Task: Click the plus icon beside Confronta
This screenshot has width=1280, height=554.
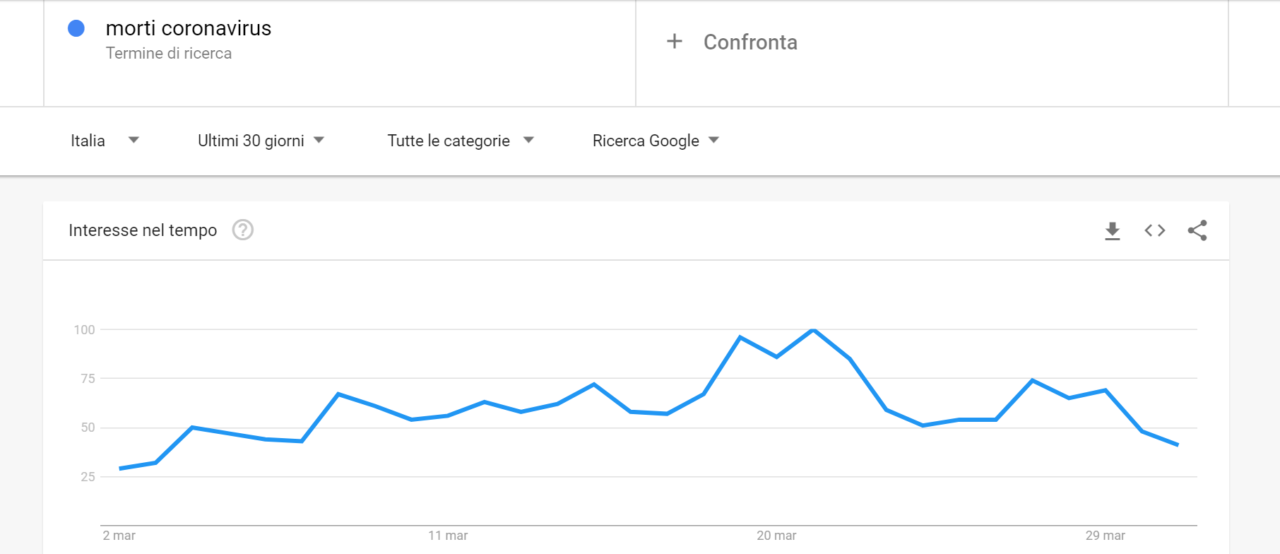Action: coord(675,42)
